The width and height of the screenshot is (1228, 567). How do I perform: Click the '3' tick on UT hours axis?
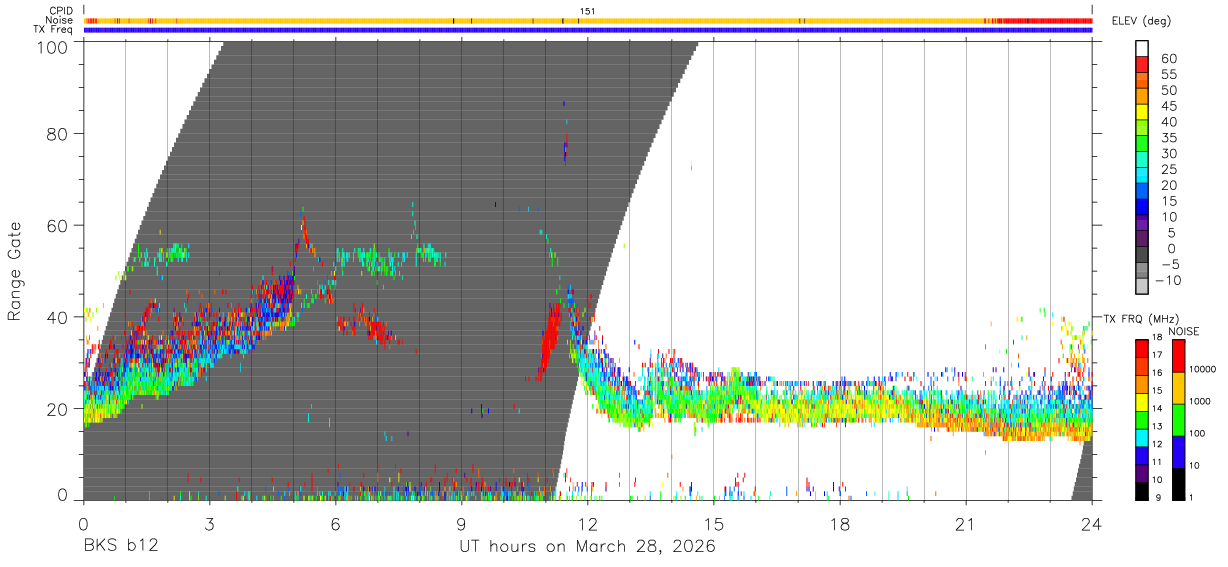click(x=209, y=523)
